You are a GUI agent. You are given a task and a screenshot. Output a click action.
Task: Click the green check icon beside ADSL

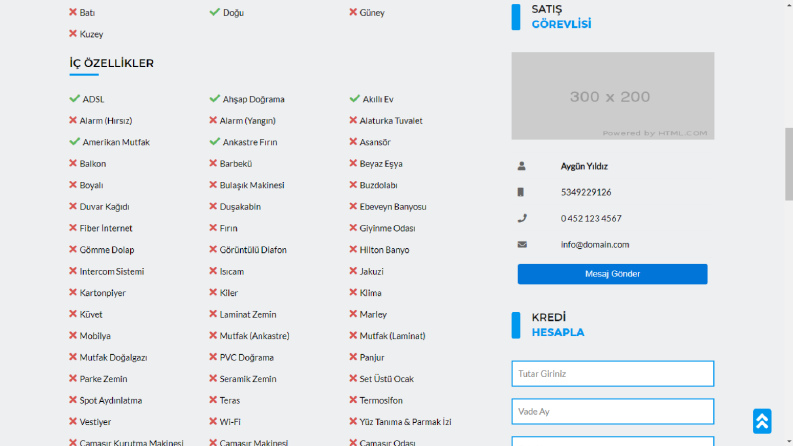pos(74,99)
